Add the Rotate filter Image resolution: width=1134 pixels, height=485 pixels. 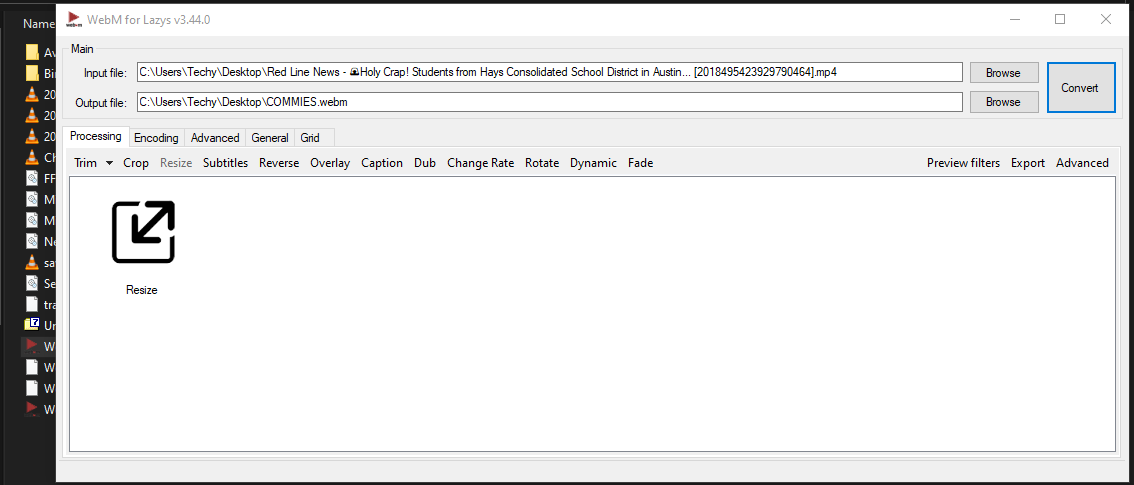542,163
